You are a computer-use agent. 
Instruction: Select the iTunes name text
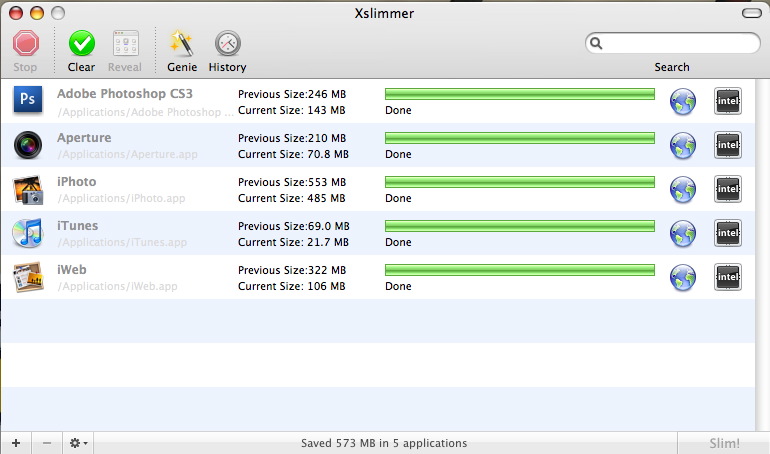[78, 226]
